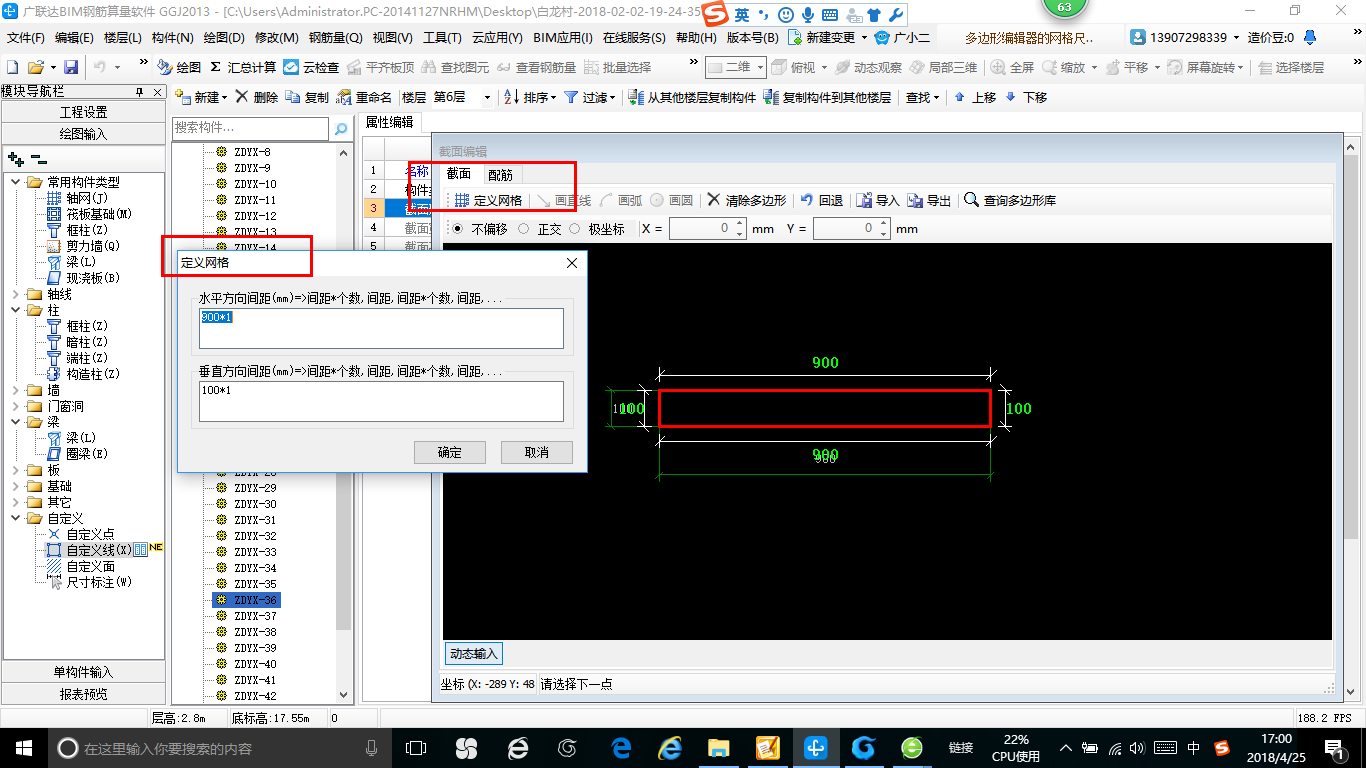1366x768 pixels.
Task: Click the Sogou input method S icon
Action: (x=714, y=15)
